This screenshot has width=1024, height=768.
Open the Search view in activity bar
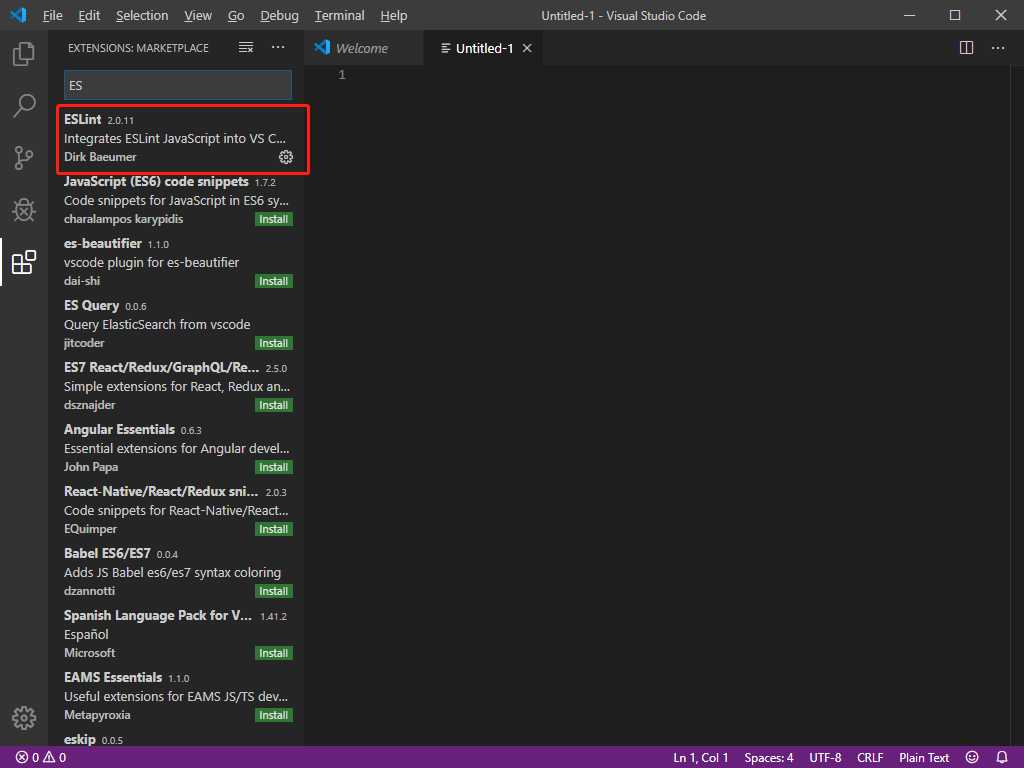(x=24, y=105)
